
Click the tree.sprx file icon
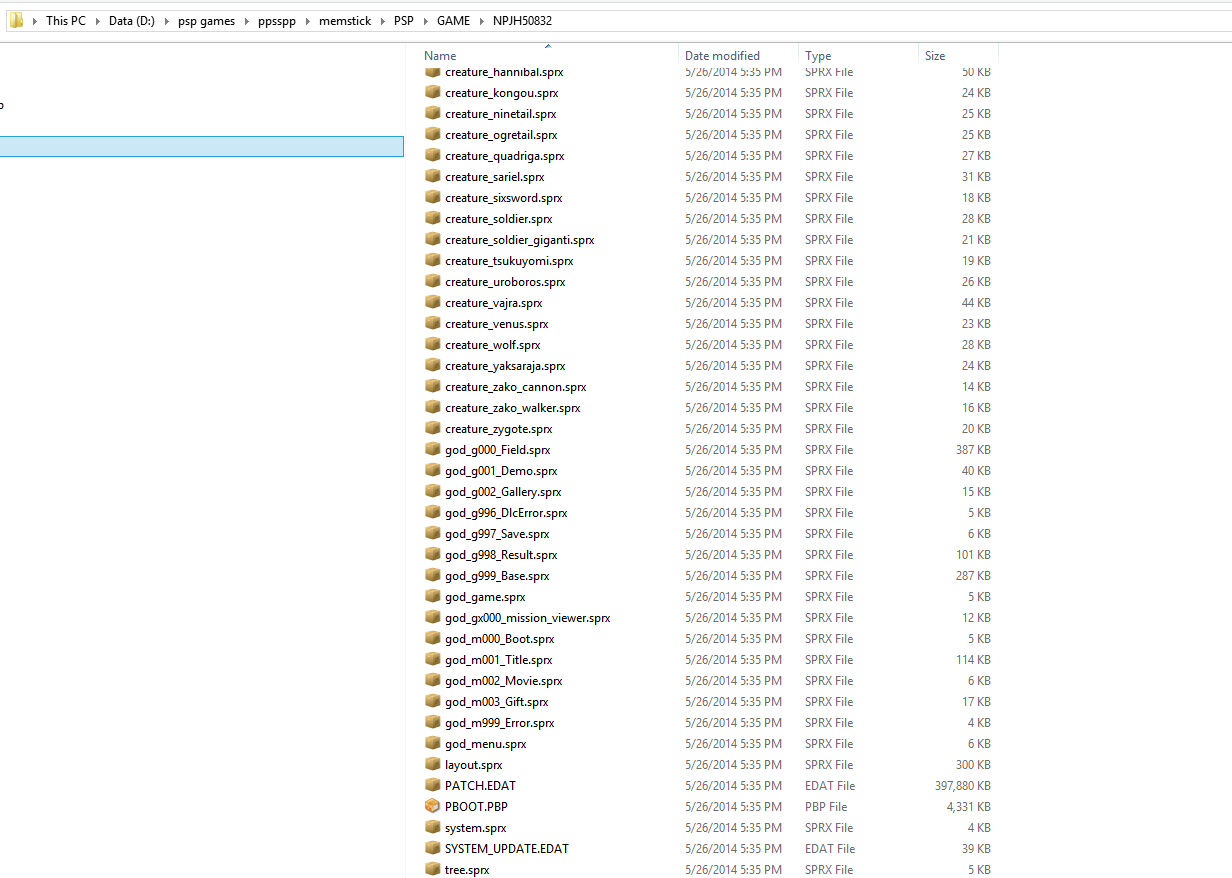tap(432, 869)
